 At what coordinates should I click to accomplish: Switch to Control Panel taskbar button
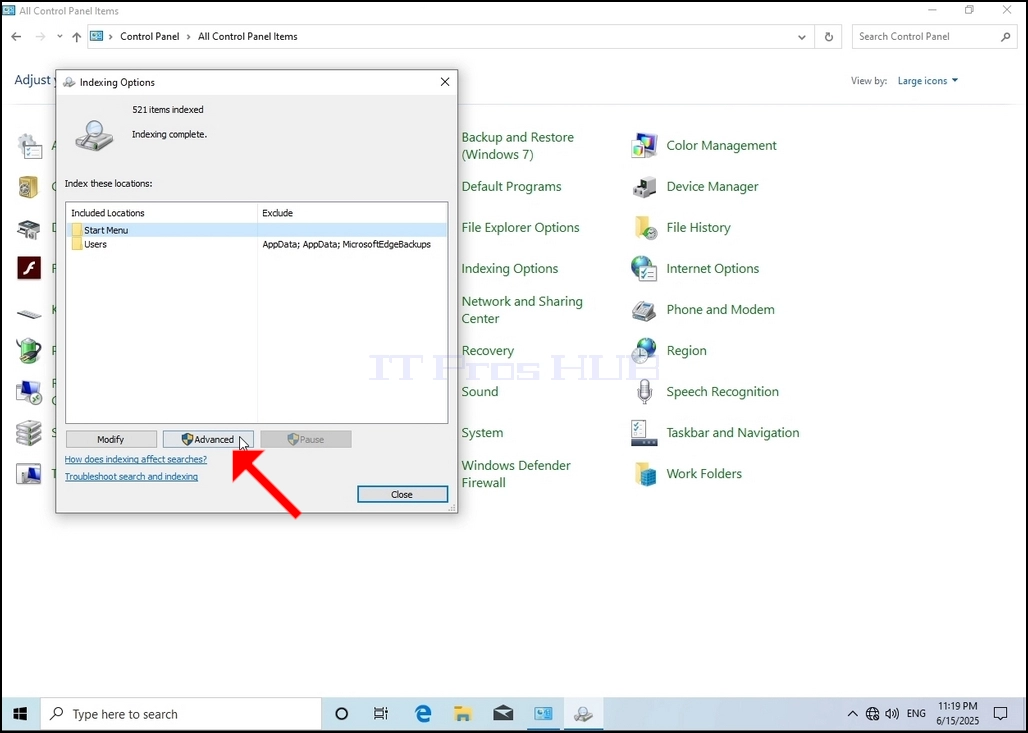543,714
